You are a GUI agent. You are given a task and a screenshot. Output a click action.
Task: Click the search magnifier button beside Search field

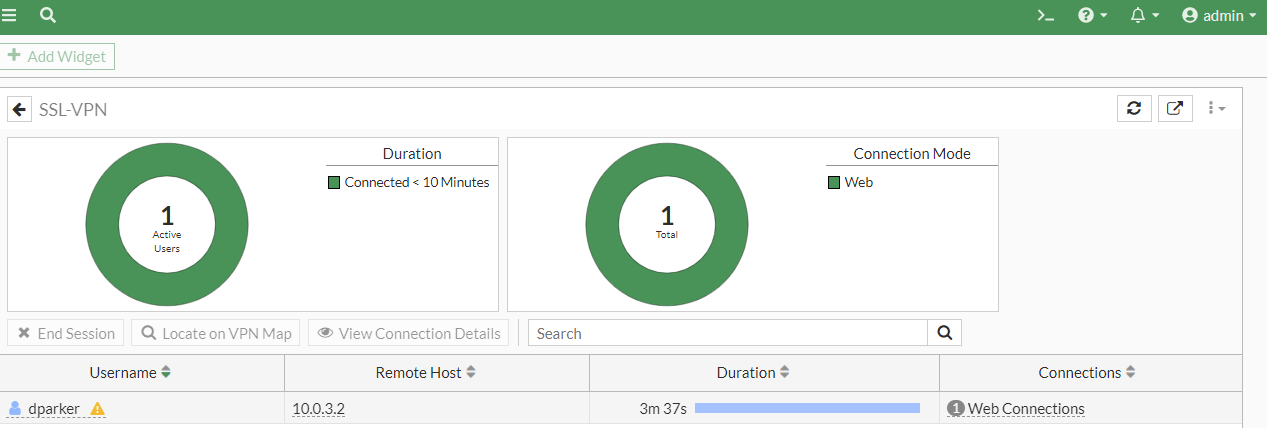(x=944, y=333)
